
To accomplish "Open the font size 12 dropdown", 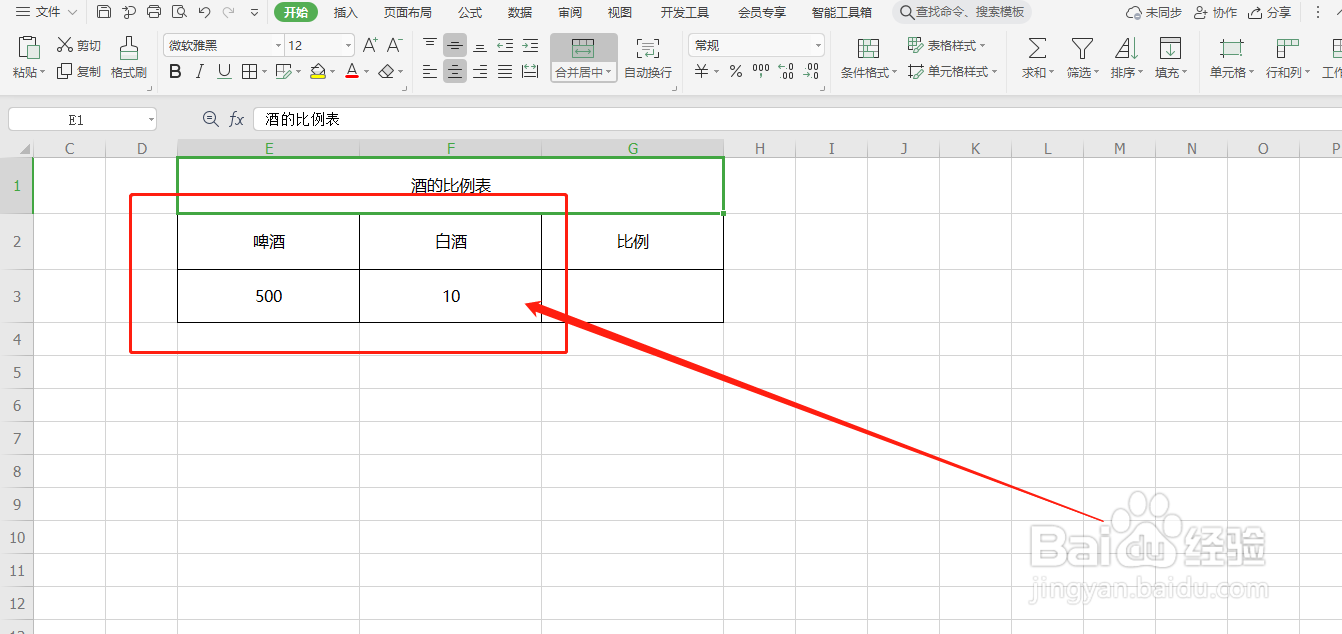I will point(348,46).
